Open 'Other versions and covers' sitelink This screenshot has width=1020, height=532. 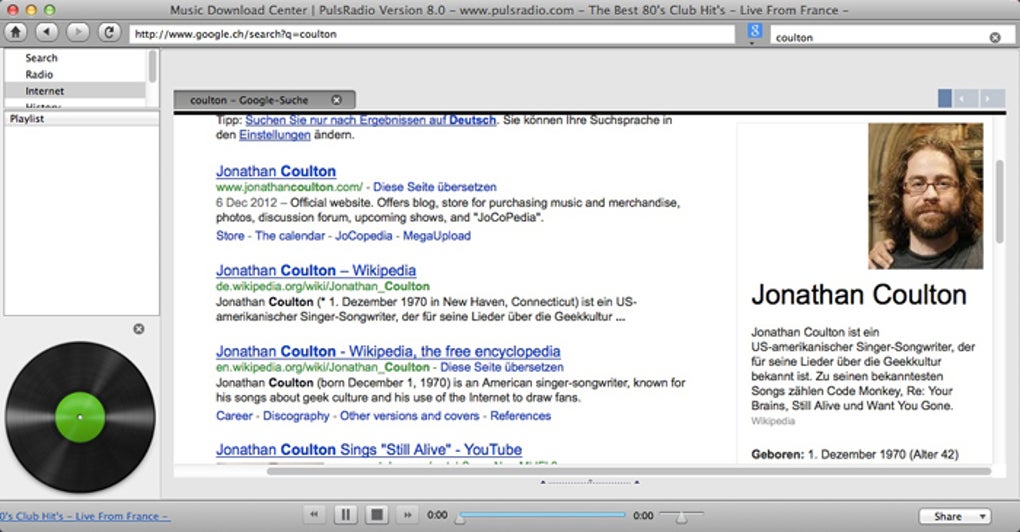pyautogui.click(x=409, y=416)
